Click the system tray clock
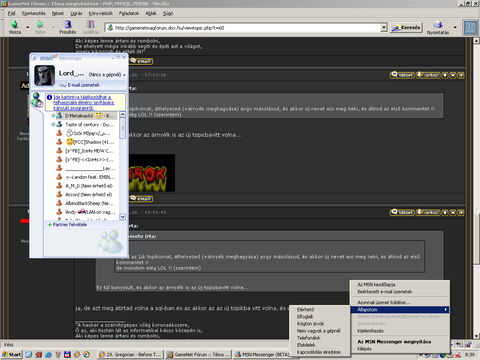 pos(469,355)
